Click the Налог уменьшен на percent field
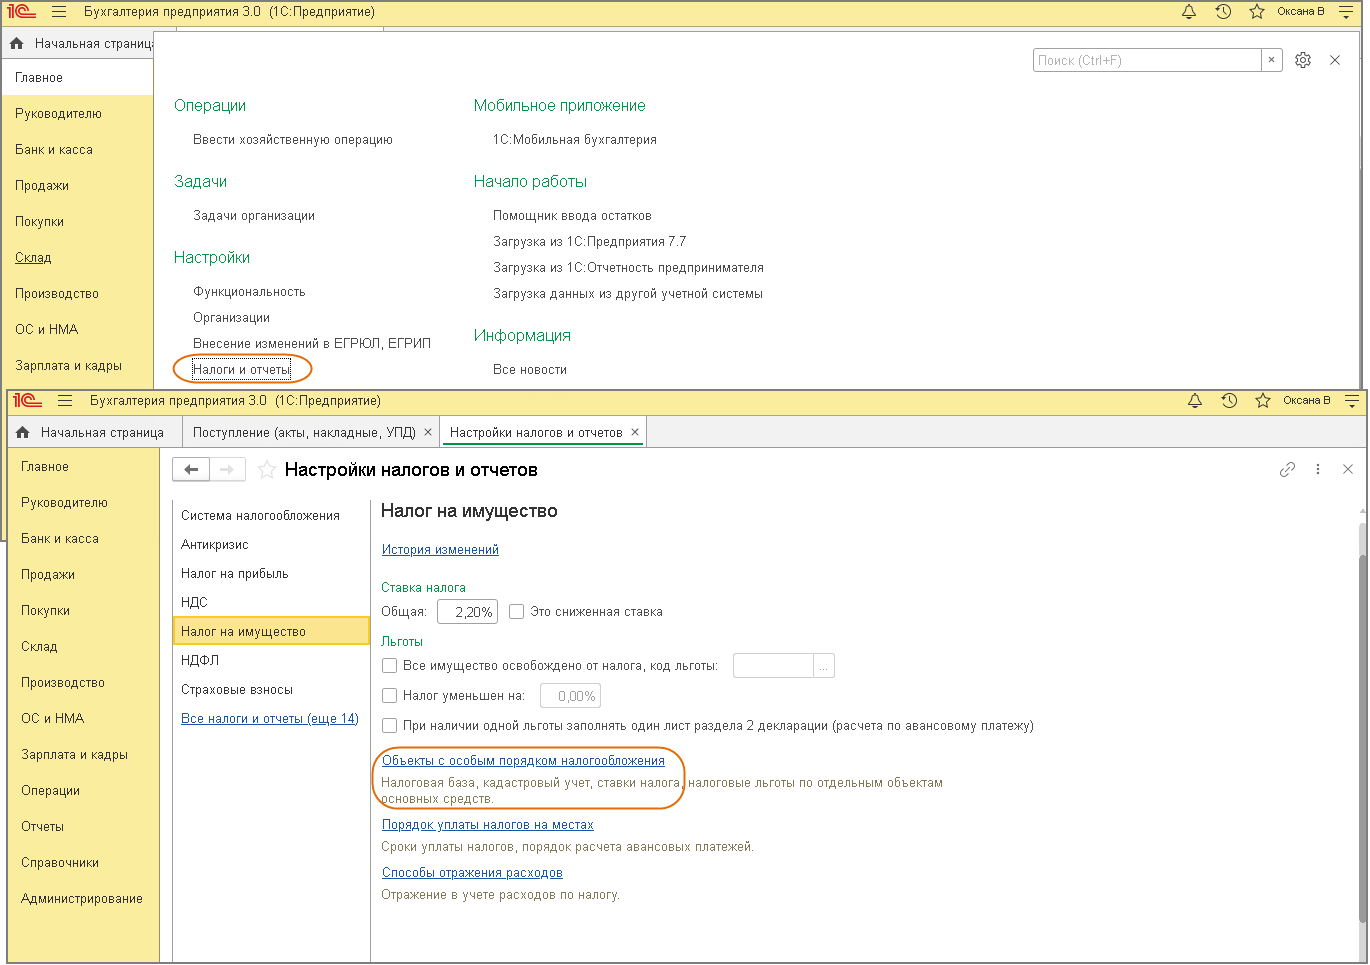Screen dimensions: 1370x965 pos(570,696)
